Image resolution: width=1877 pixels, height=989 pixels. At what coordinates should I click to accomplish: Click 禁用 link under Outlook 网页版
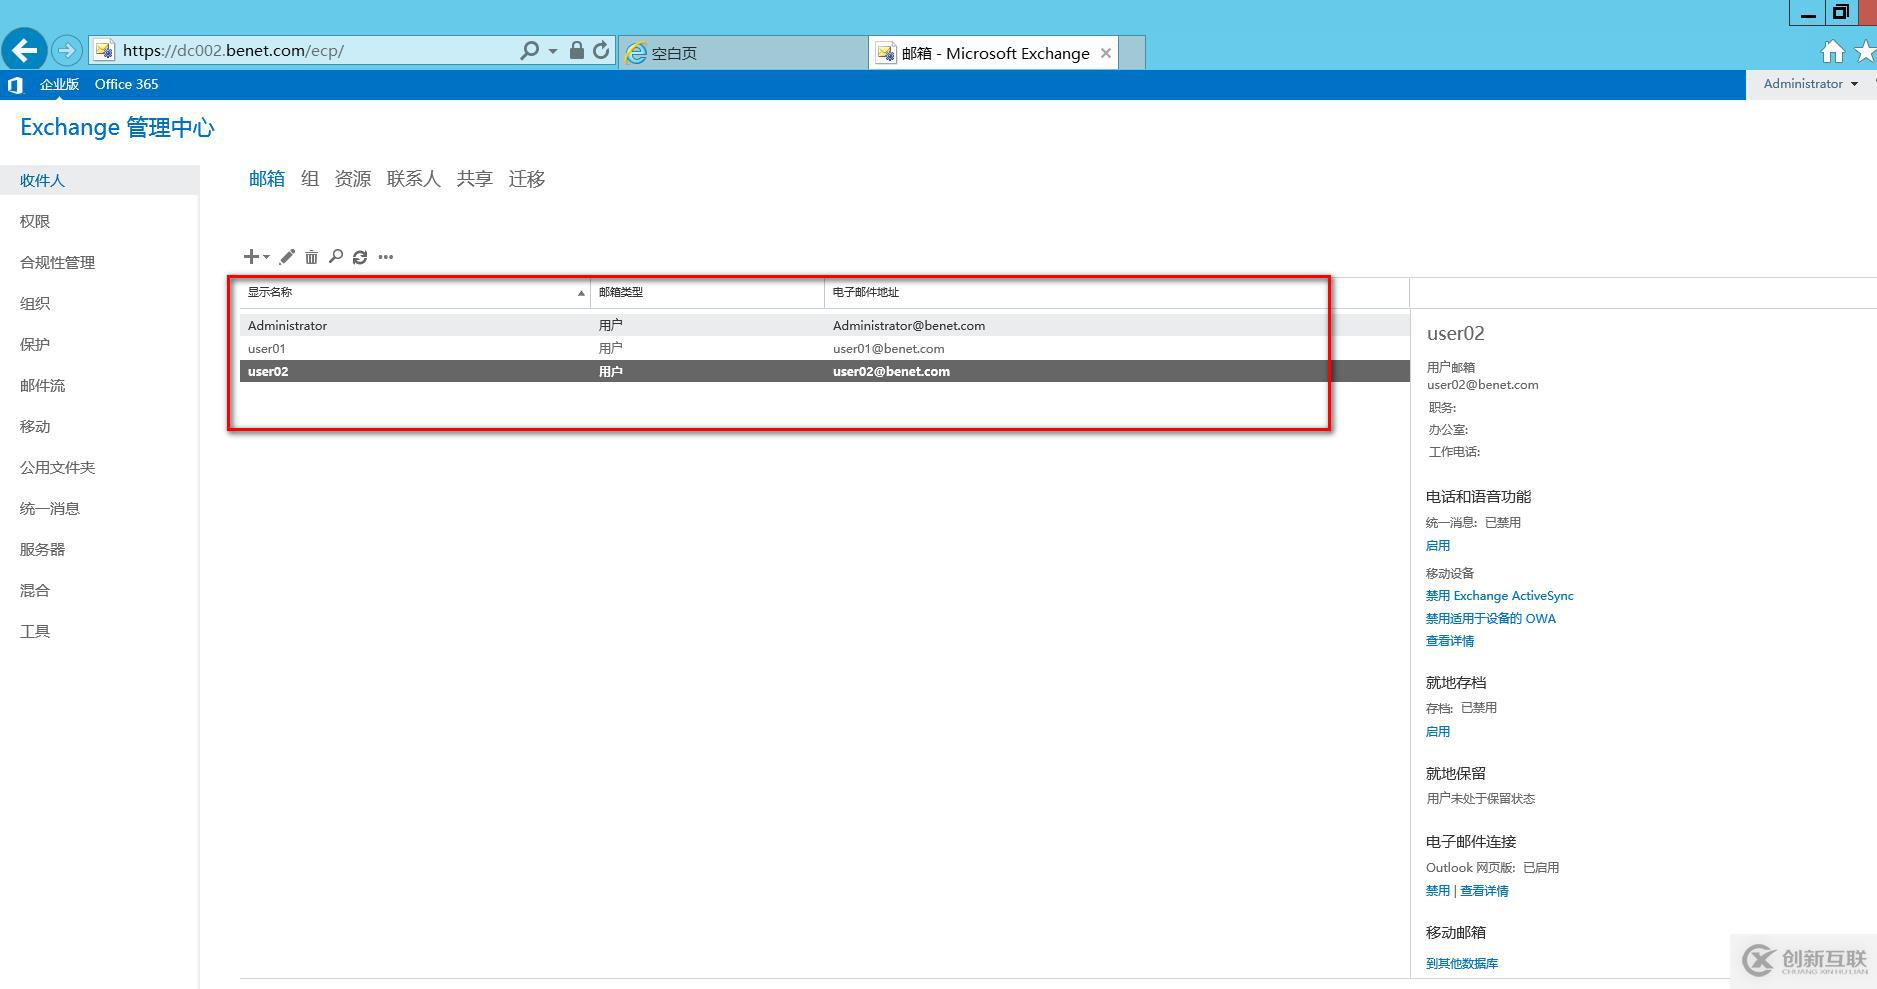click(1438, 890)
